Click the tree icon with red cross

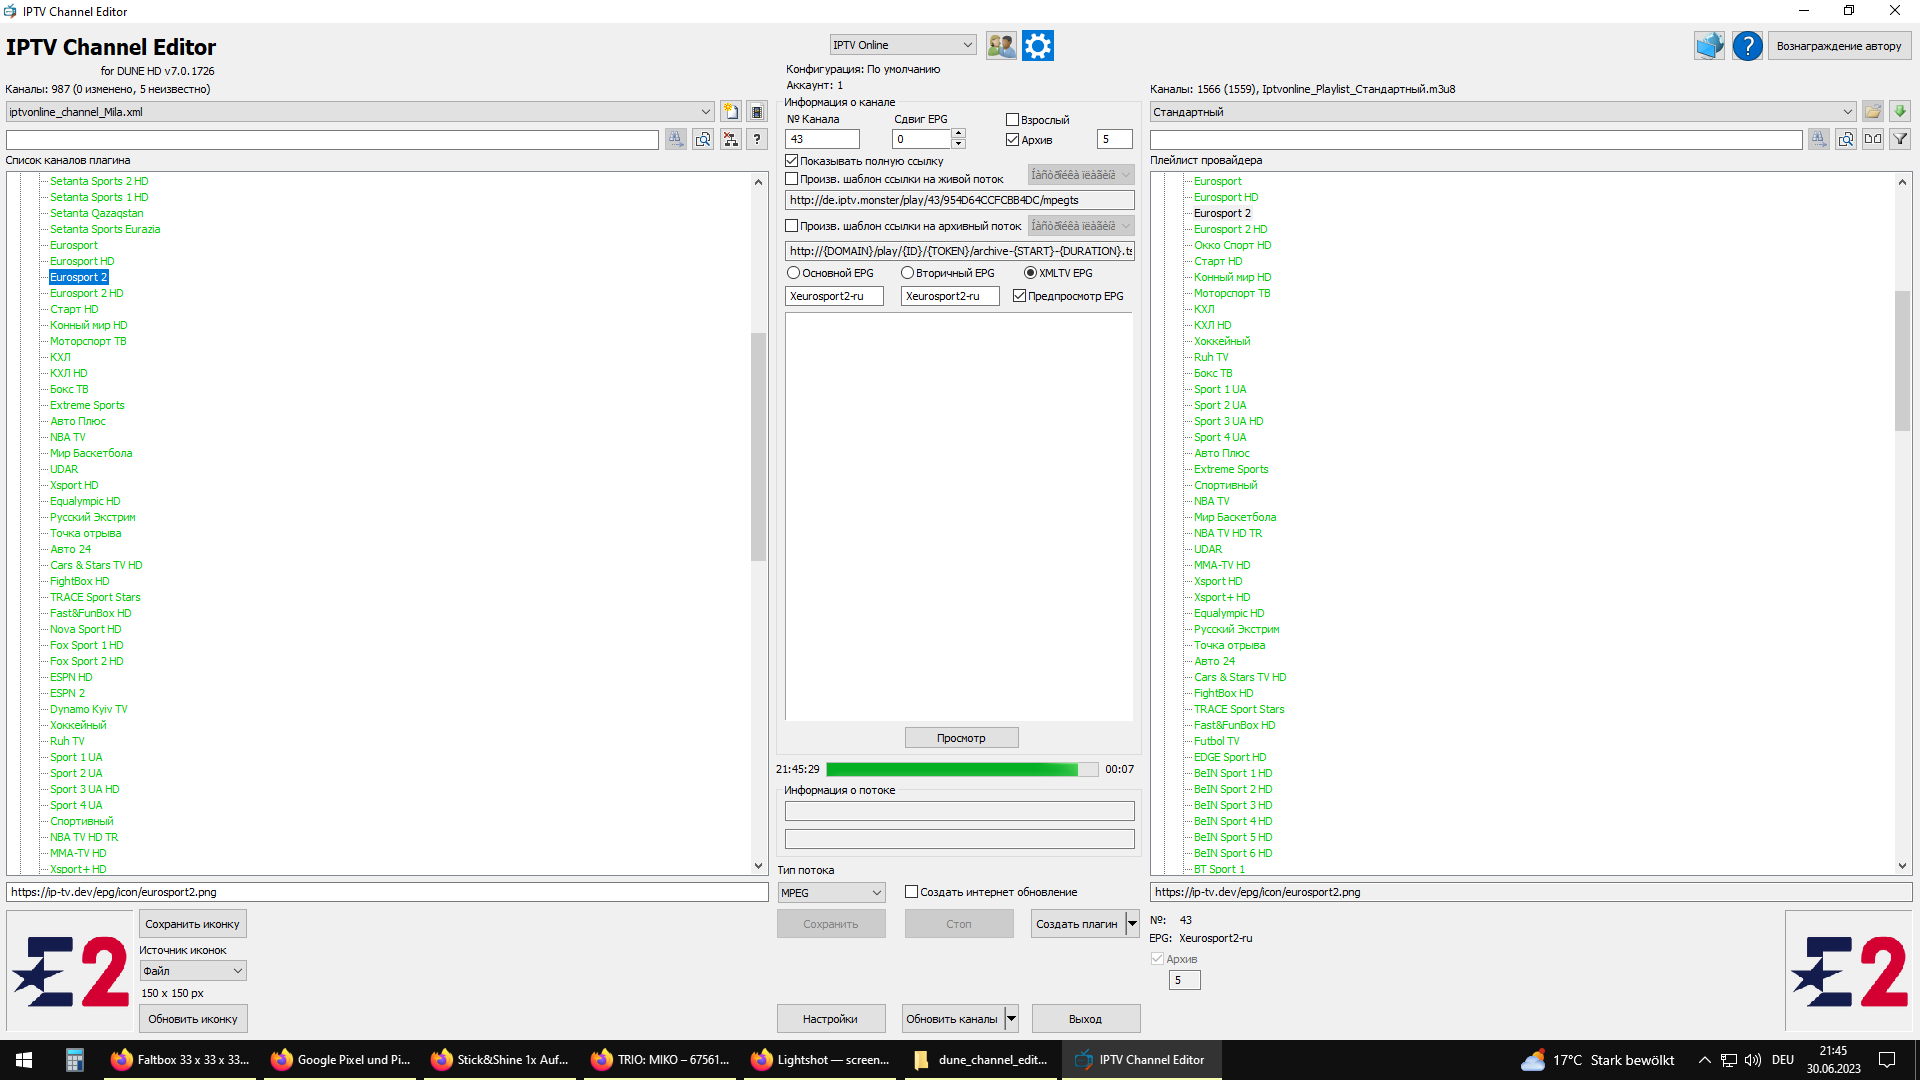[x=731, y=140]
